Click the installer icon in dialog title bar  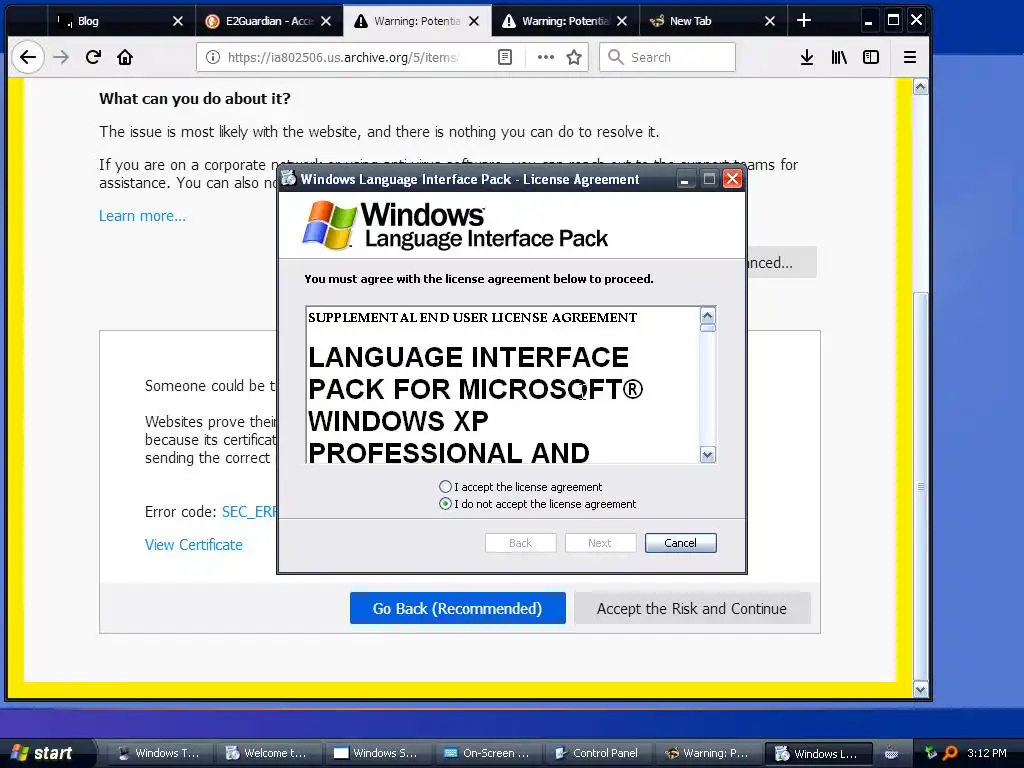289,178
